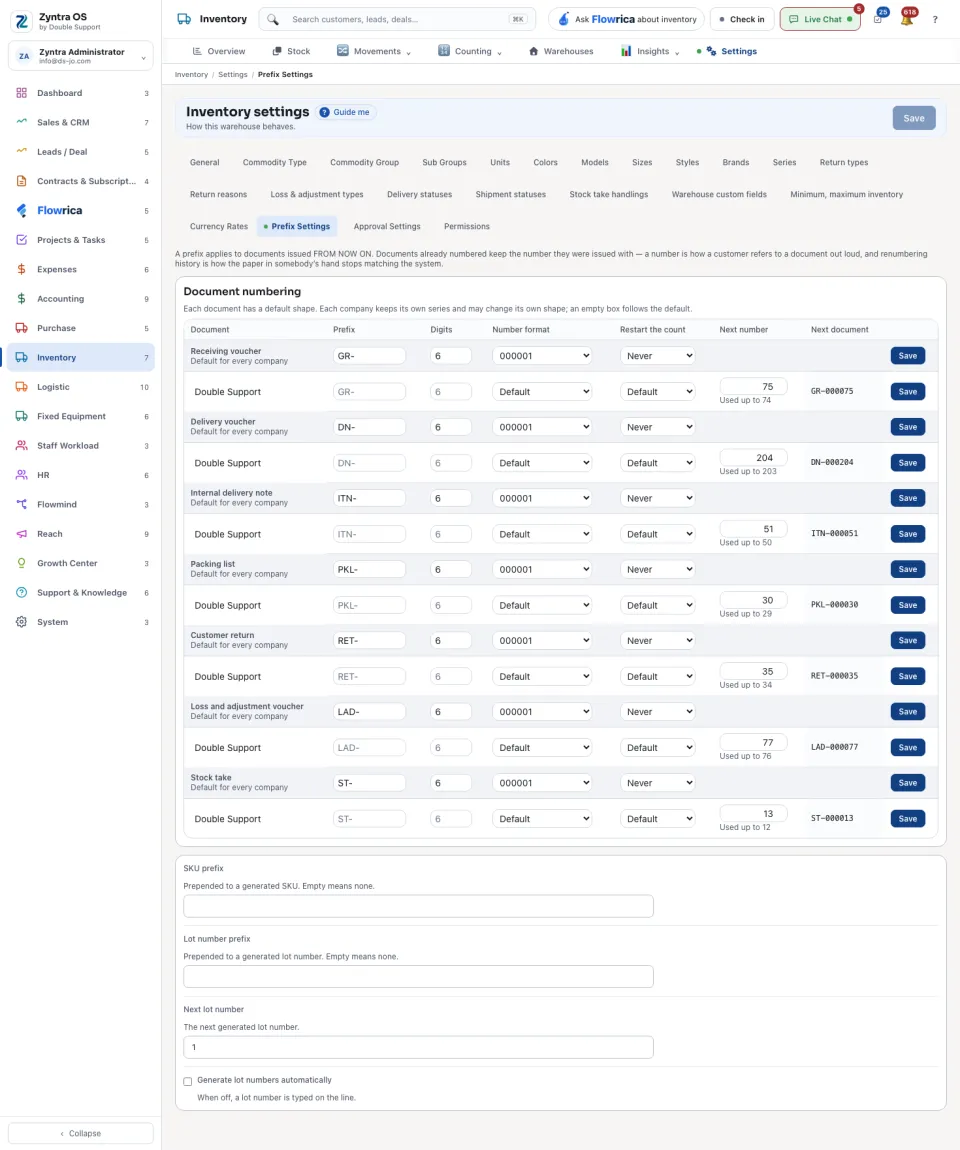This screenshot has height=1150, width=960.
Task: Click the Next lot number field
Action: click(418, 1047)
